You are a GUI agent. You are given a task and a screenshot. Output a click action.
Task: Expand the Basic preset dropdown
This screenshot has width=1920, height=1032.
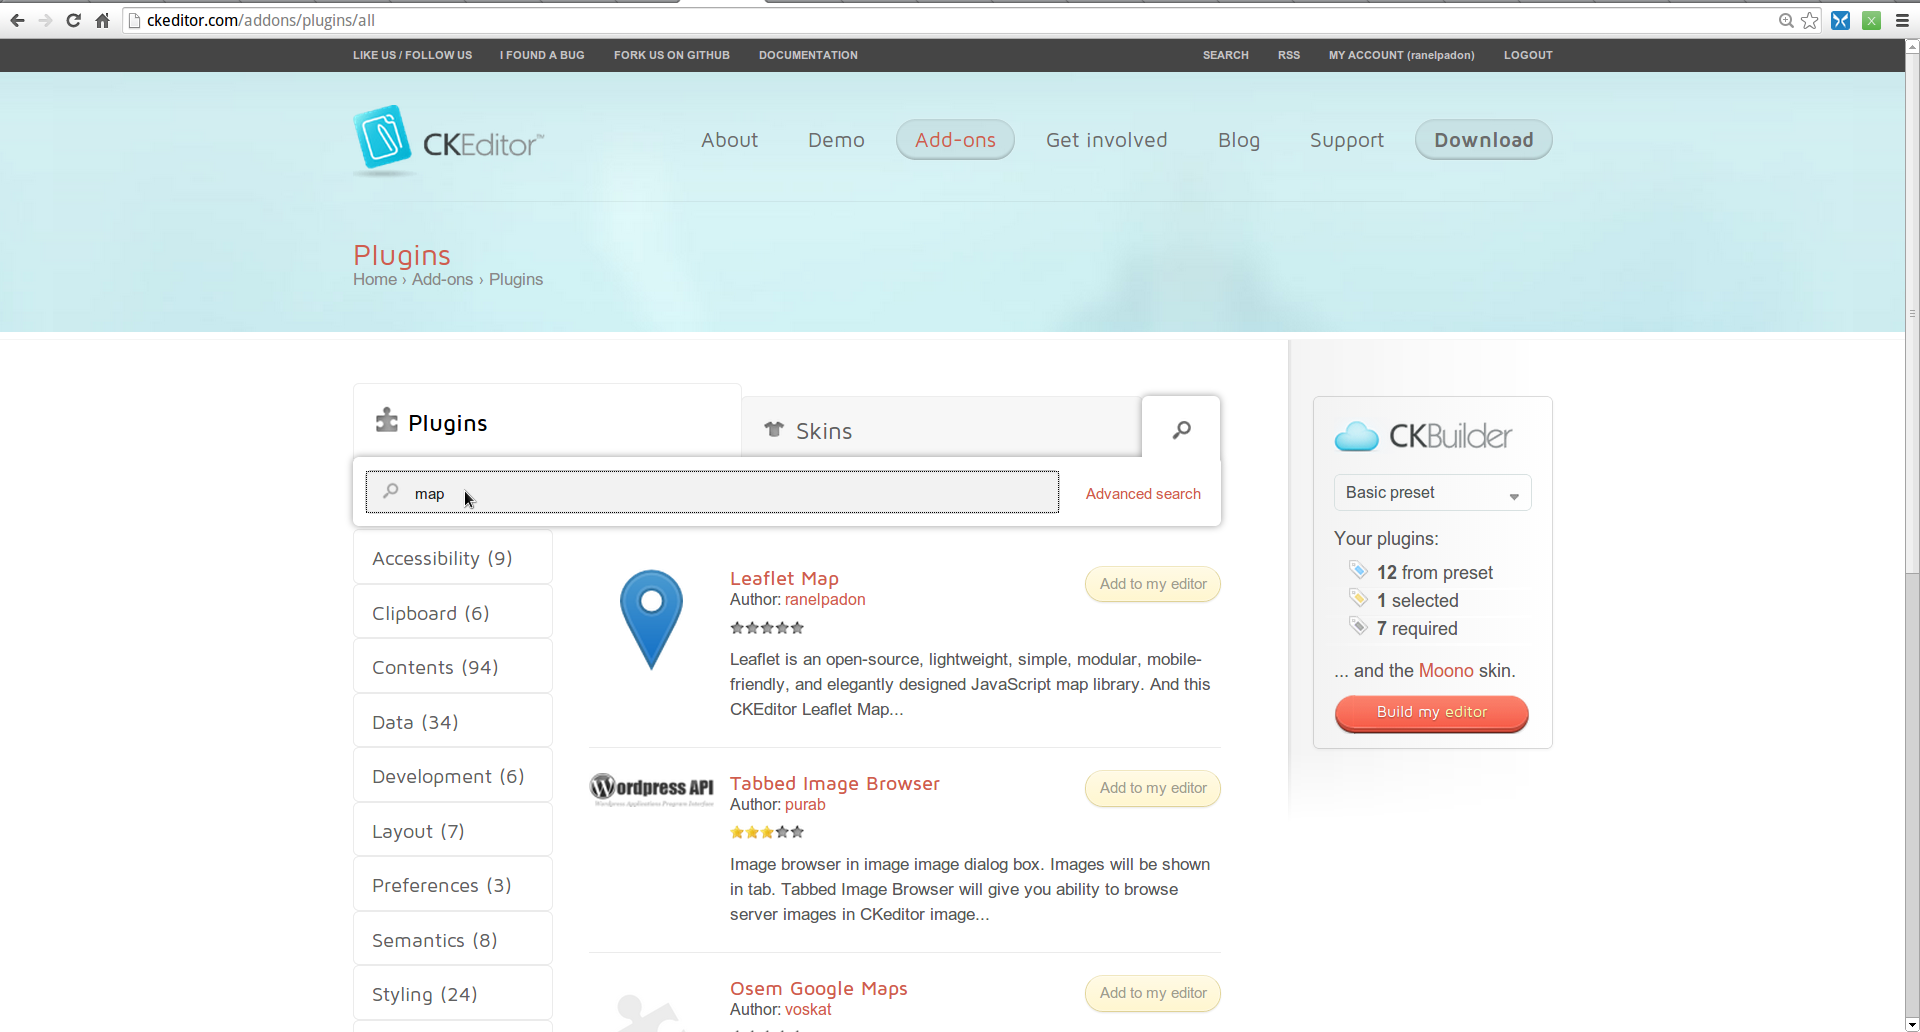[x=1432, y=493]
